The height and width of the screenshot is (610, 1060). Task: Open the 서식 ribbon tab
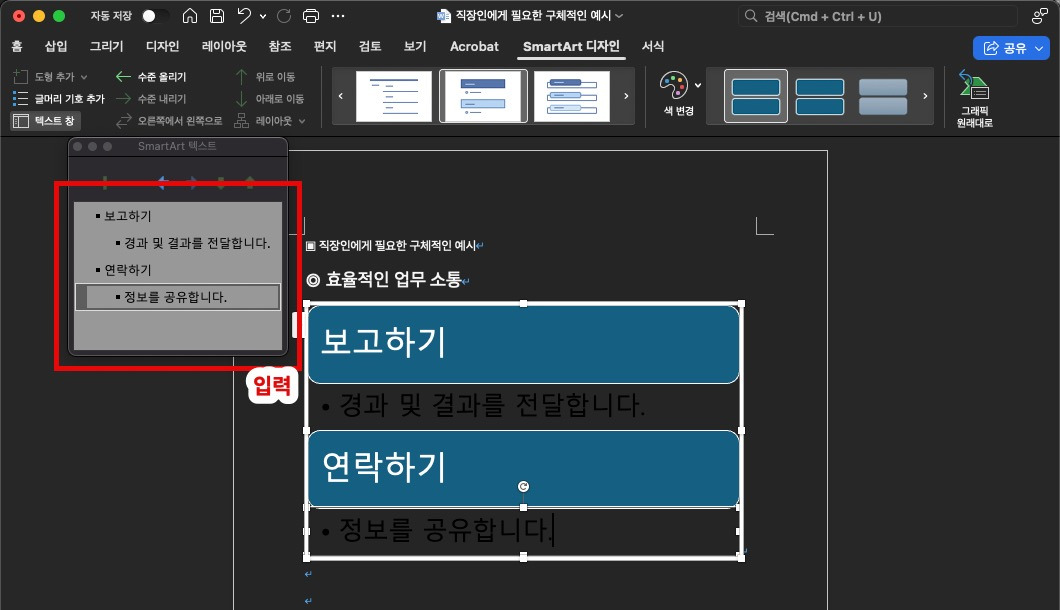[653, 46]
